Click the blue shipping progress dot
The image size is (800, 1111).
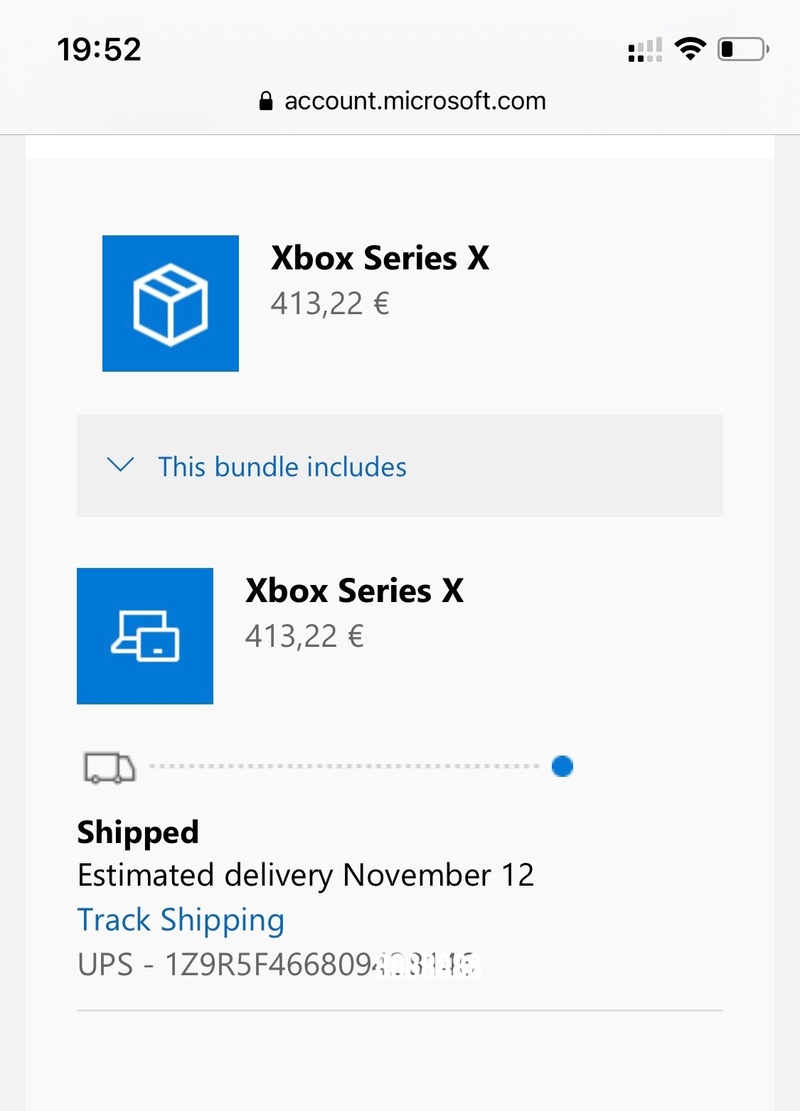pyautogui.click(x=562, y=767)
